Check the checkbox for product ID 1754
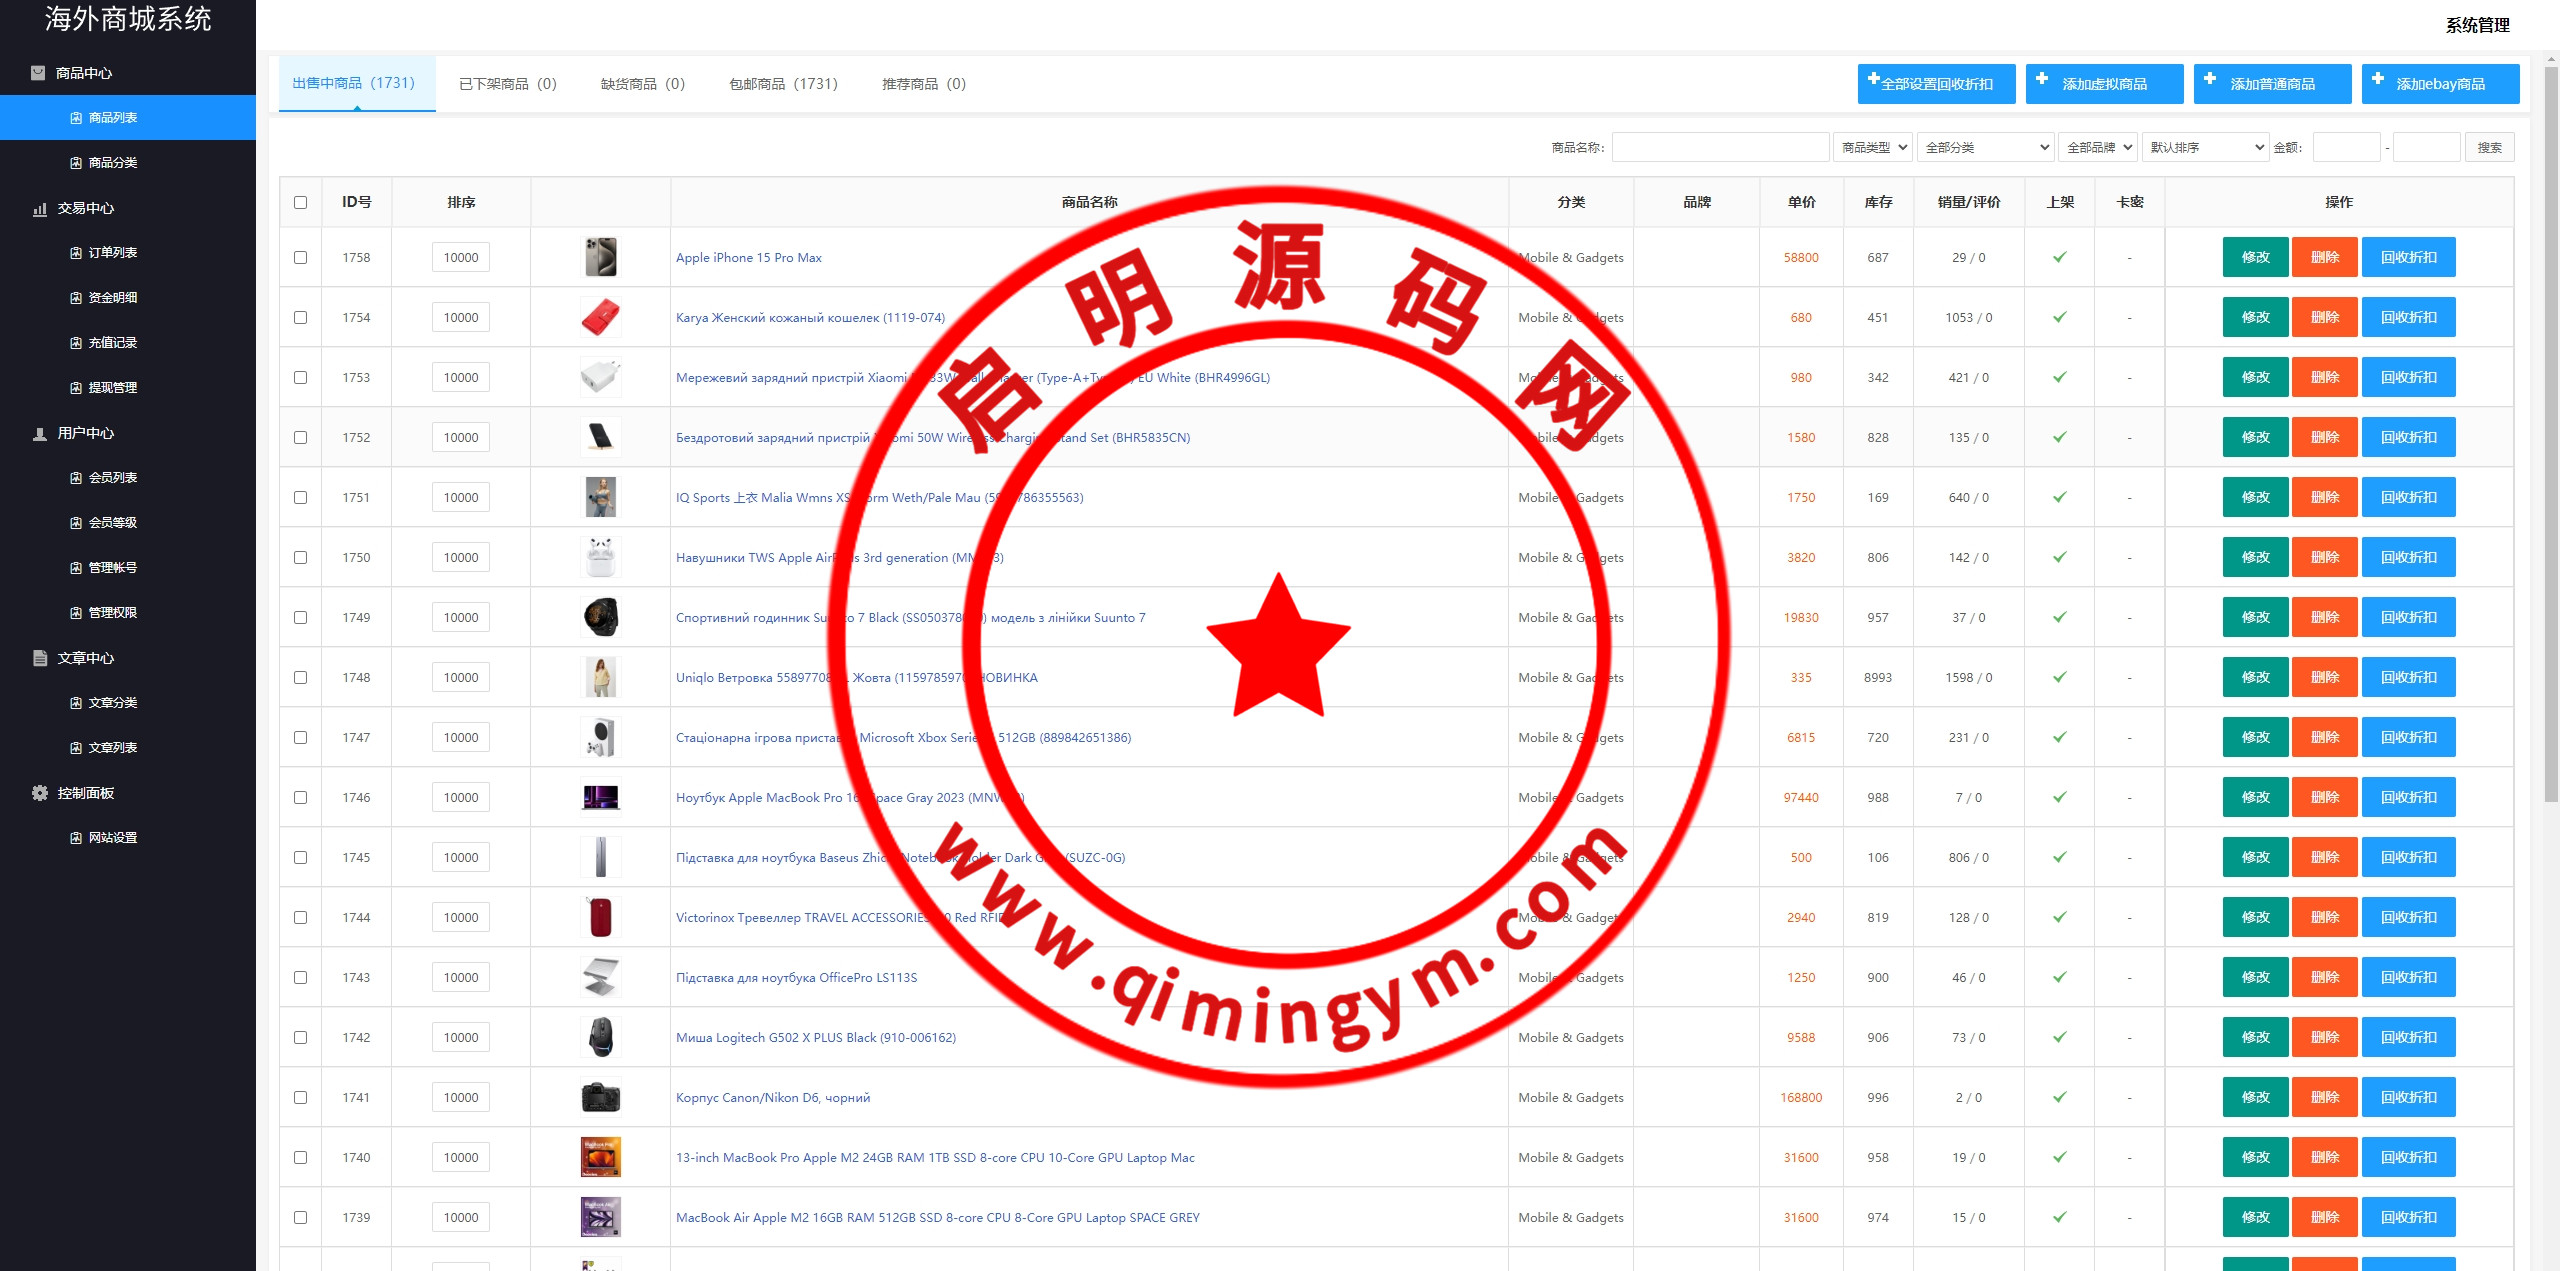 tap(300, 318)
